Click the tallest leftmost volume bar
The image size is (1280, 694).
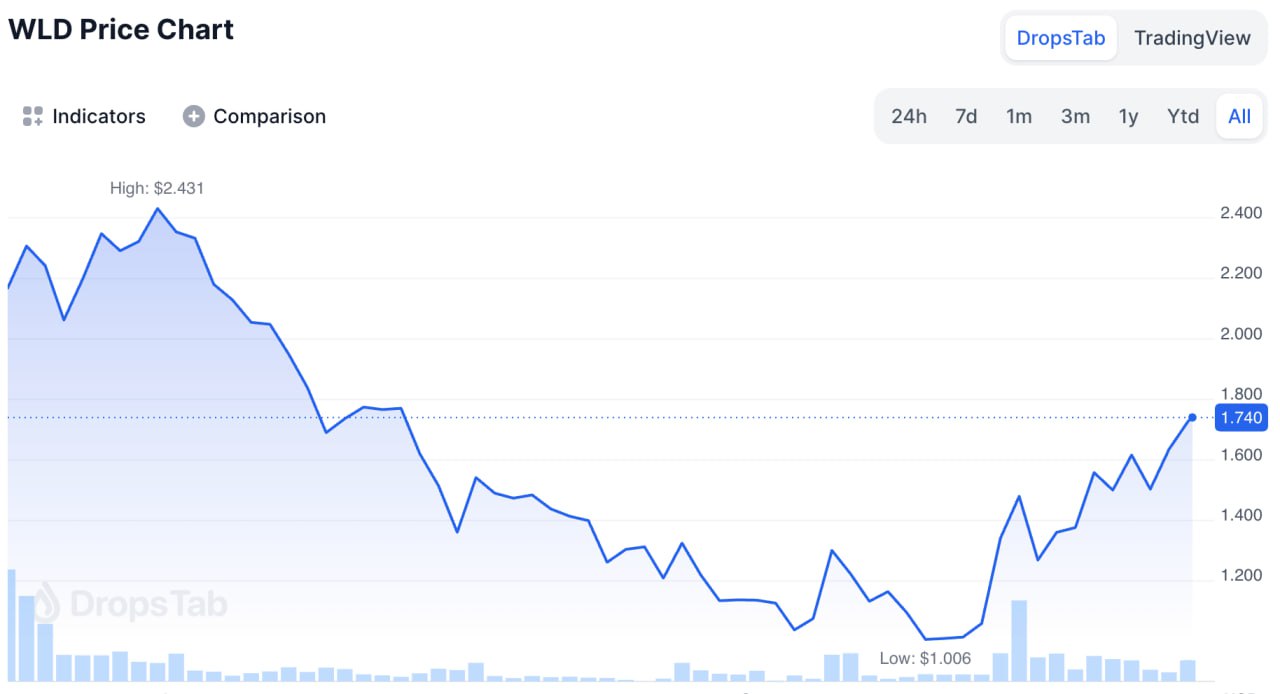(x=11, y=625)
